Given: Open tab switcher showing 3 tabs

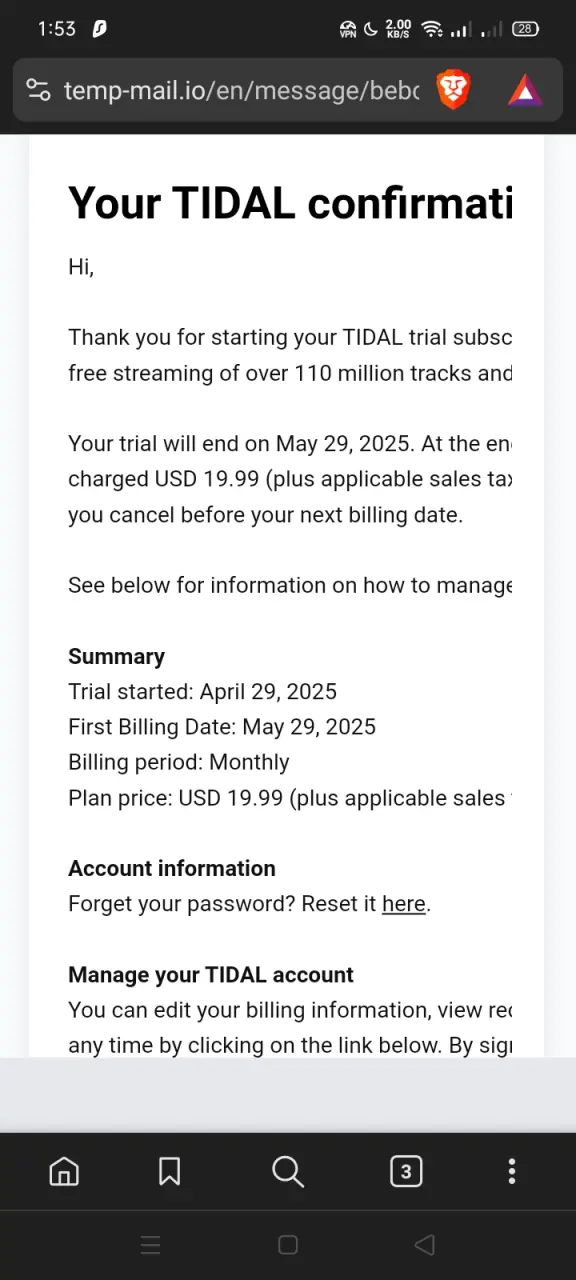Looking at the screenshot, I should click(x=406, y=1171).
